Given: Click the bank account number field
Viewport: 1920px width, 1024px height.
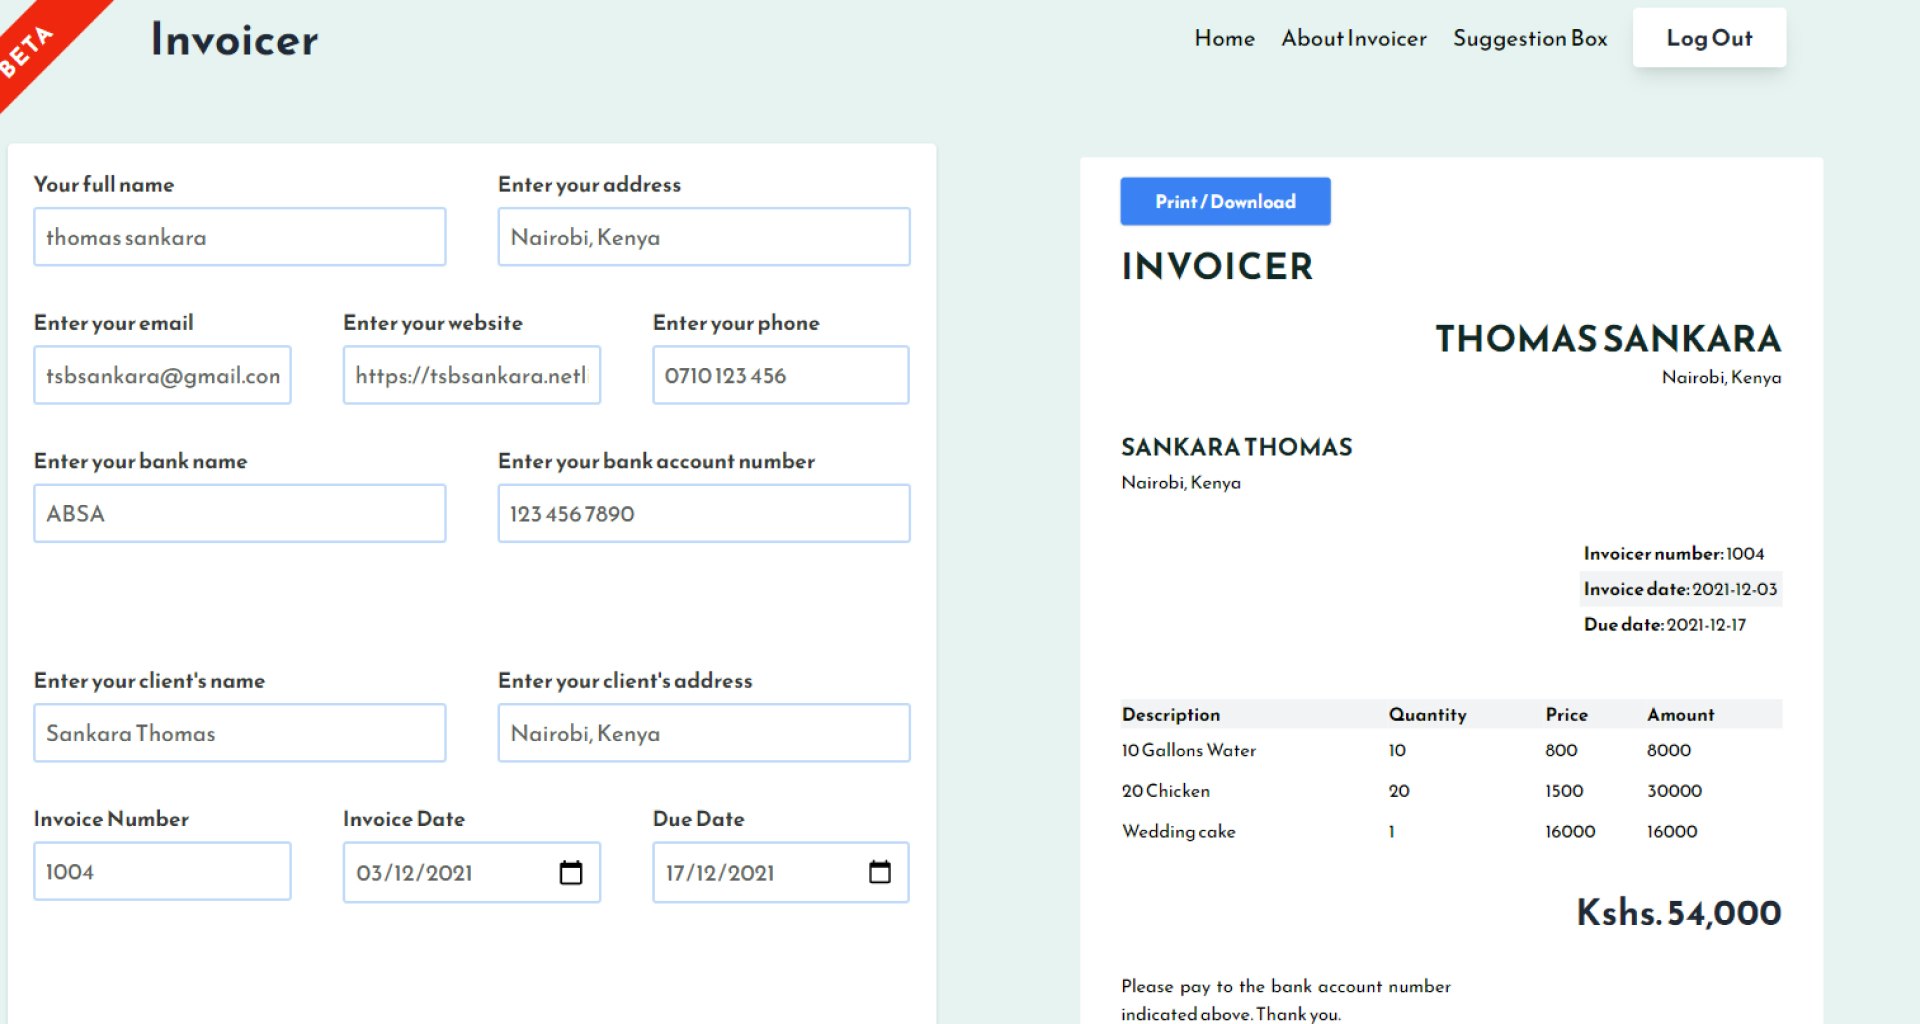Looking at the screenshot, I should tap(703, 513).
